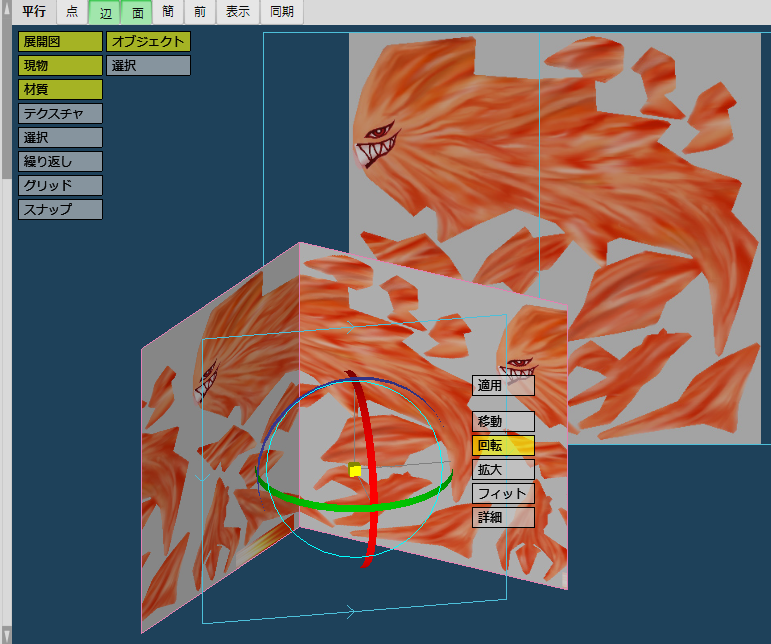
Task: Switch view with the 前 button
Action: 200,11
